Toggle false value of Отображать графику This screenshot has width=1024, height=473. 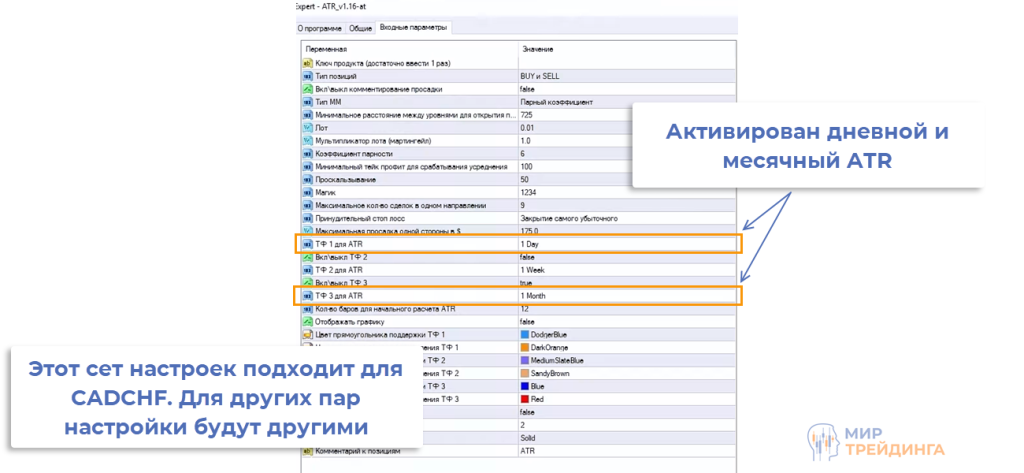point(526,321)
